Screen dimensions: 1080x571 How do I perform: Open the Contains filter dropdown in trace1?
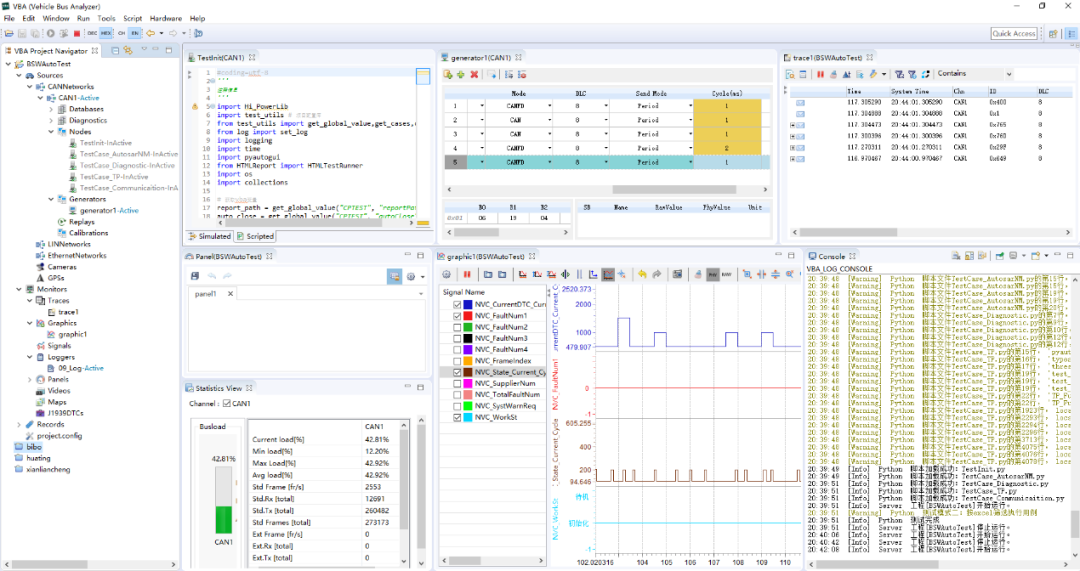[1008, 74]
